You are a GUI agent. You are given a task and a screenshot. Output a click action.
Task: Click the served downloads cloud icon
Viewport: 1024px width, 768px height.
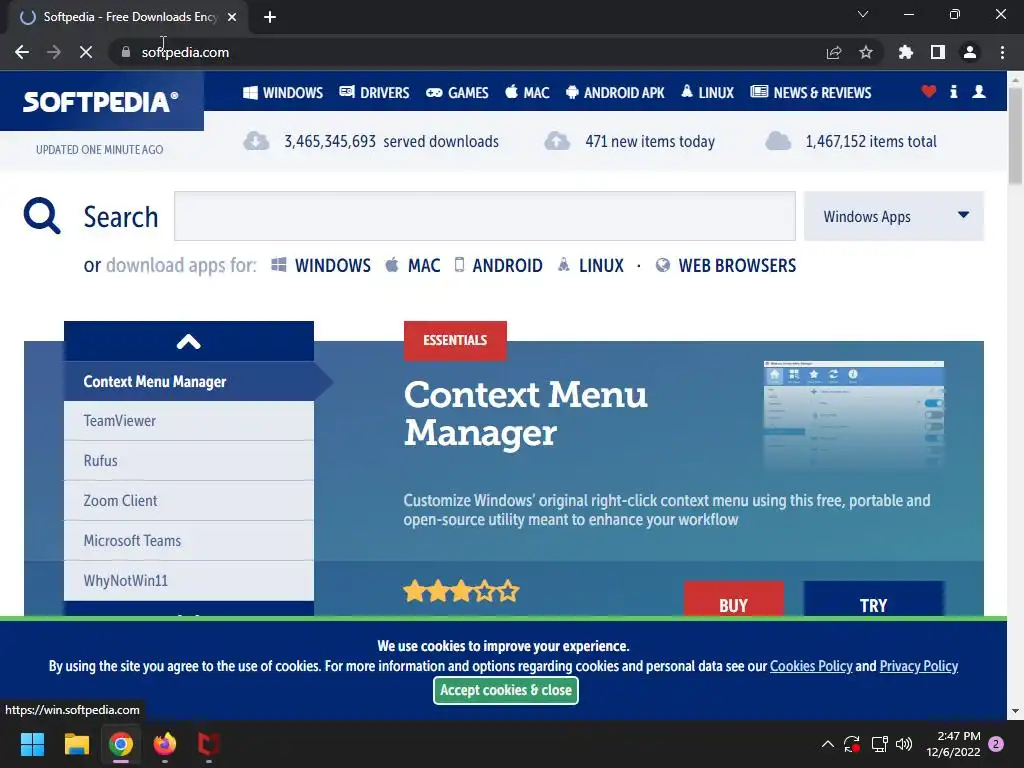point(256,141)
